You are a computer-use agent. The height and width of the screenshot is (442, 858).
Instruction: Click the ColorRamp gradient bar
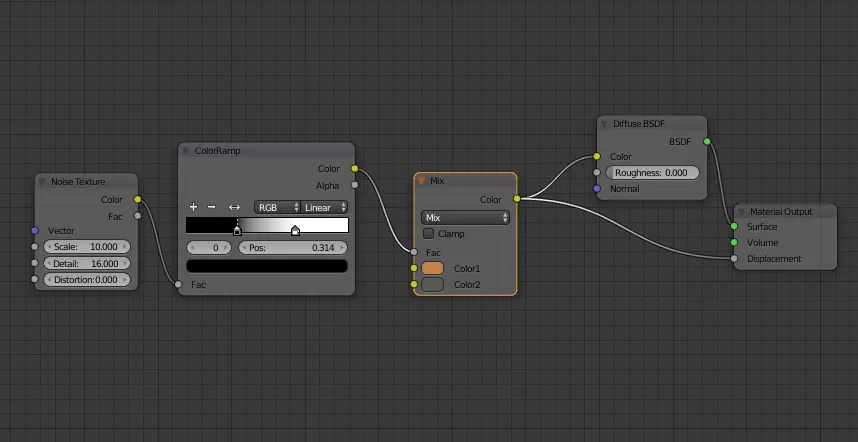(267, 225)
